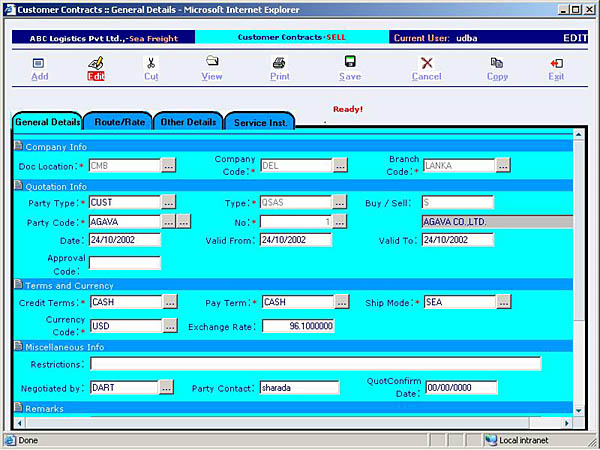Open lookup button for Party Type
This screenshot has width=600, height=450.
[x=168, y=202]
